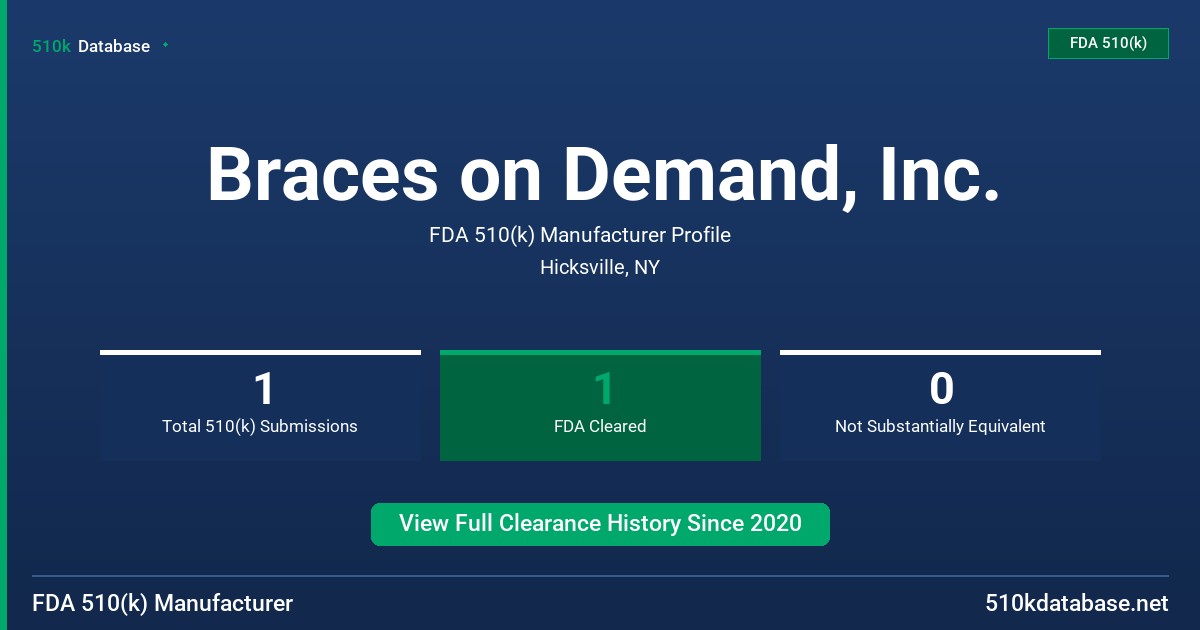Open the Total 510(k) Submissions card

[x=260, y=405]
